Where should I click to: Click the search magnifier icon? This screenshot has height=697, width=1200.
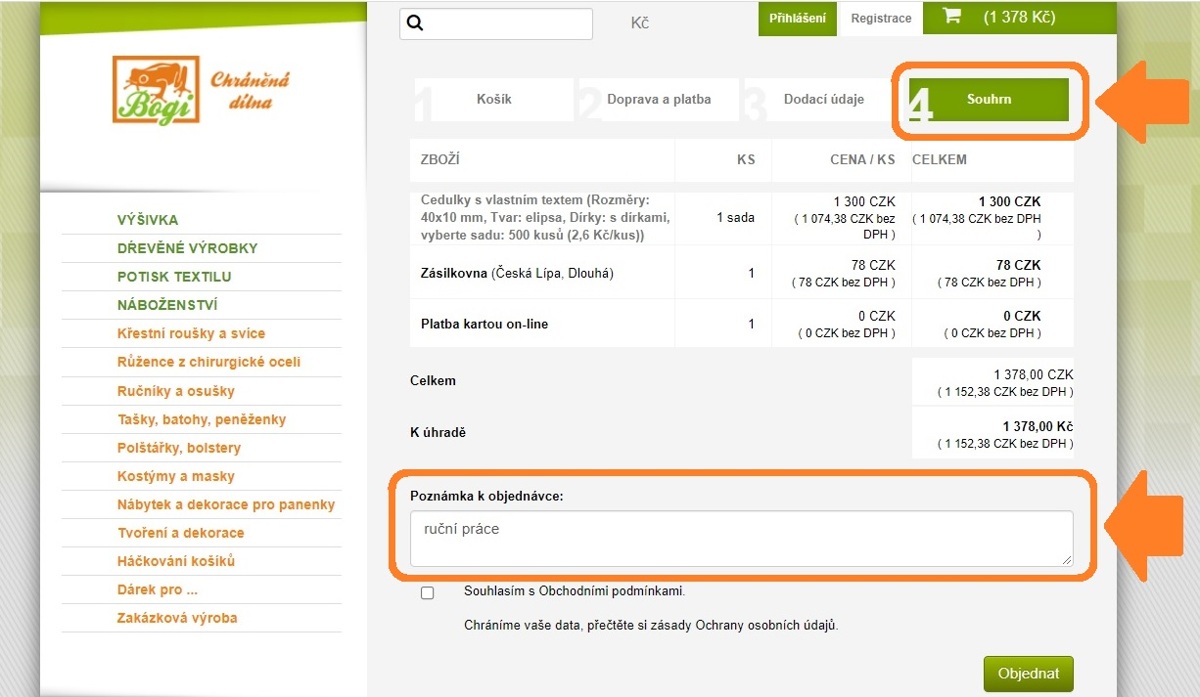pos(415,23)
